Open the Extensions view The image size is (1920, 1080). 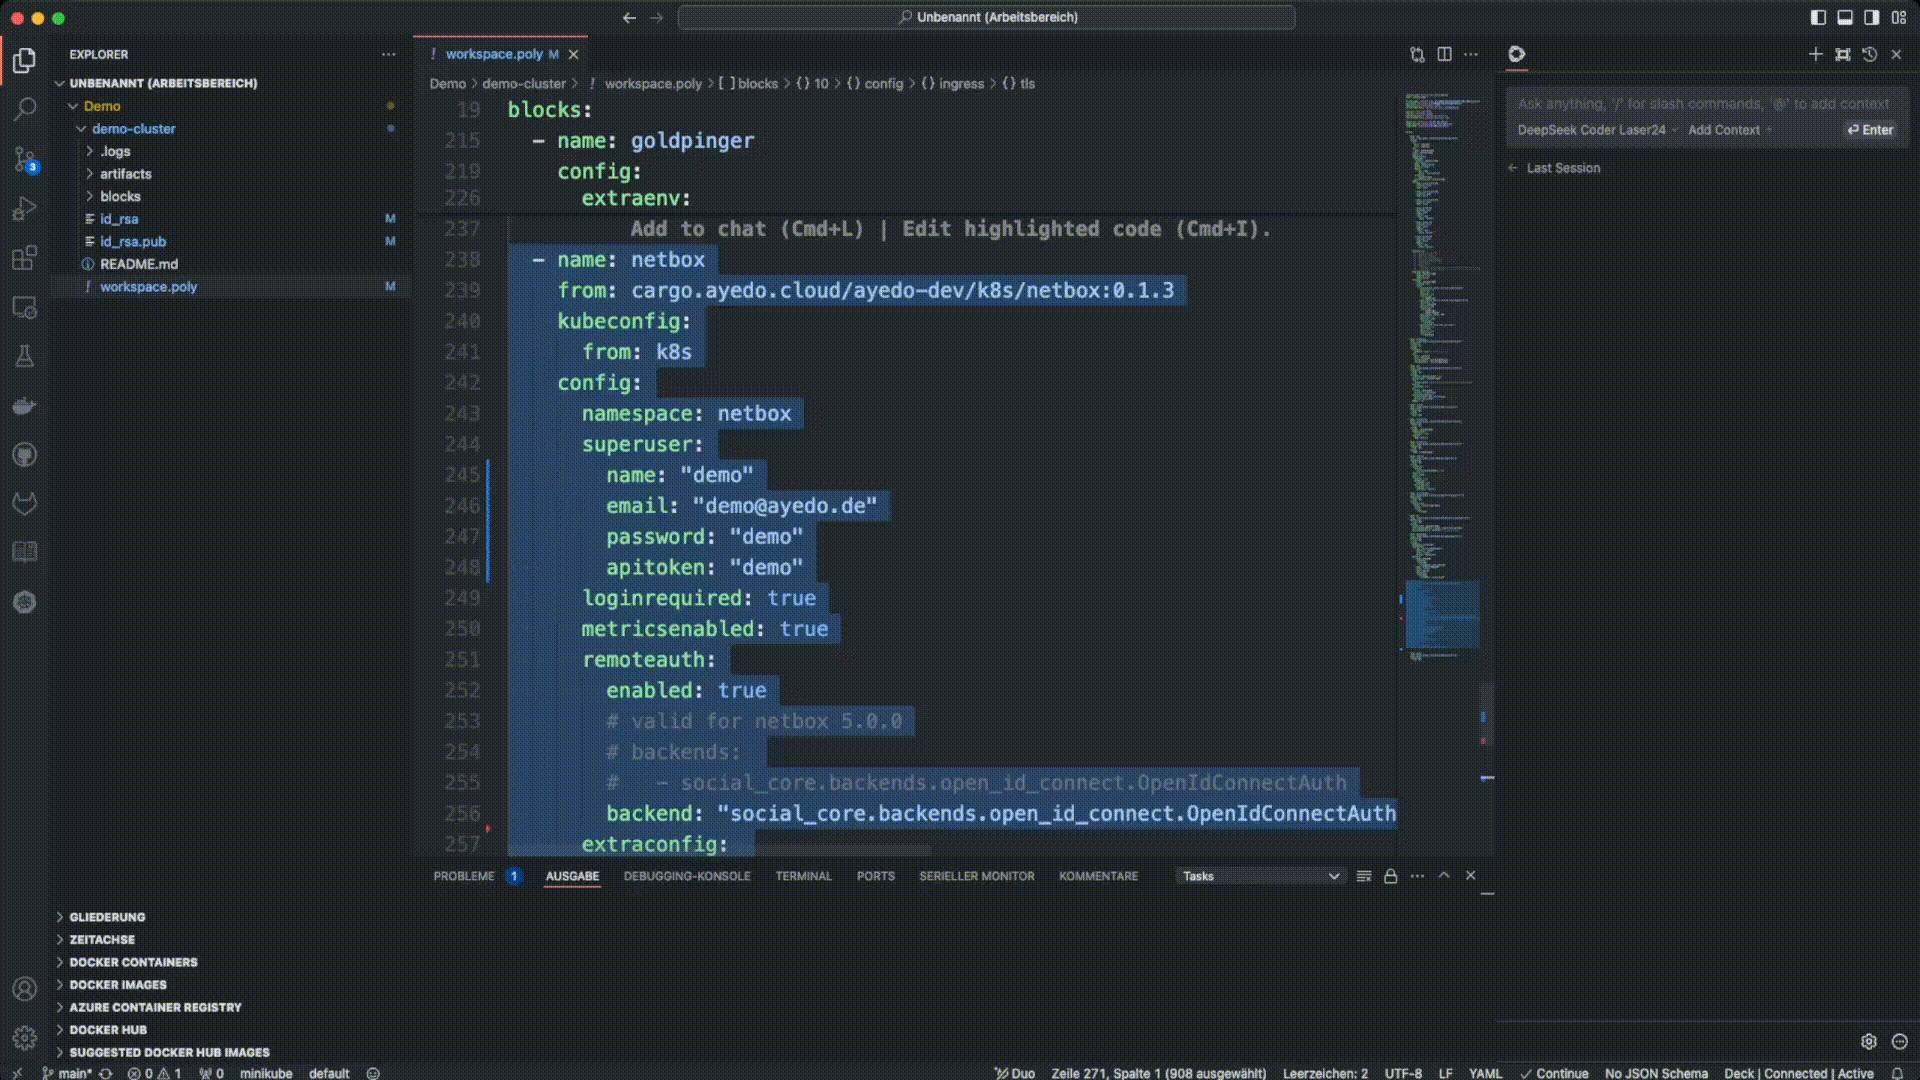[25, 258]
